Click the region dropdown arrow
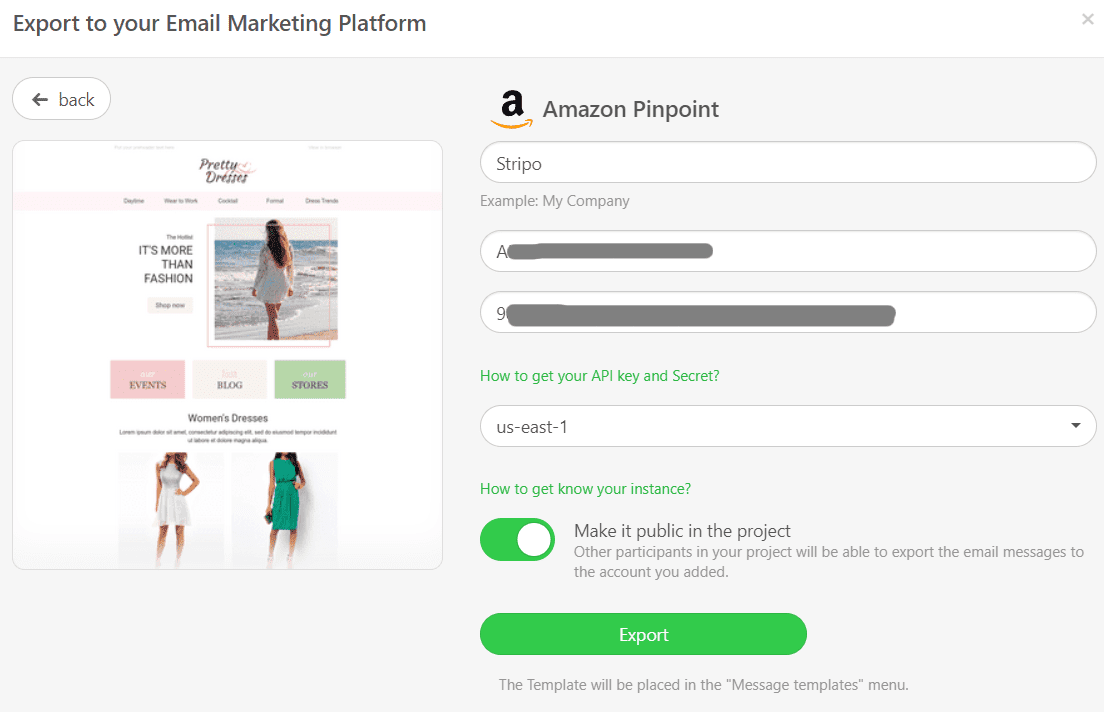The image size is (1104, 712). click(x=1075, y=425)
